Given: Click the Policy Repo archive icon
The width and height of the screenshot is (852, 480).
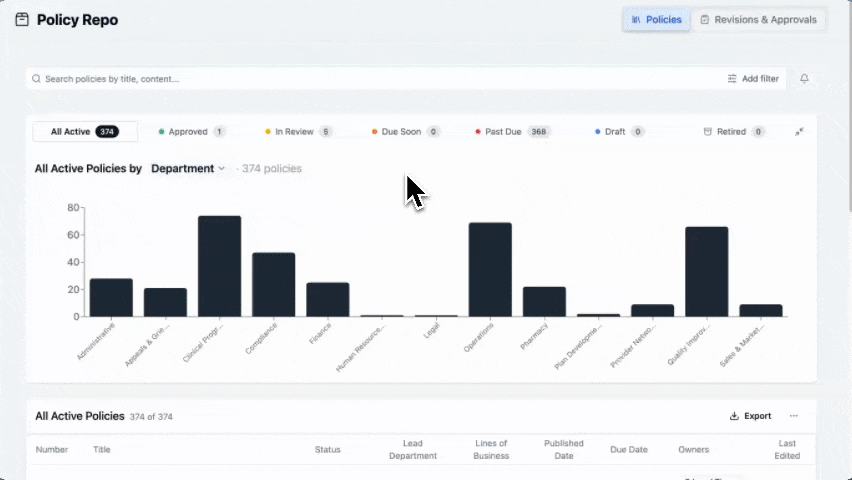Looking at the screenshot, I should click(22, 20).
